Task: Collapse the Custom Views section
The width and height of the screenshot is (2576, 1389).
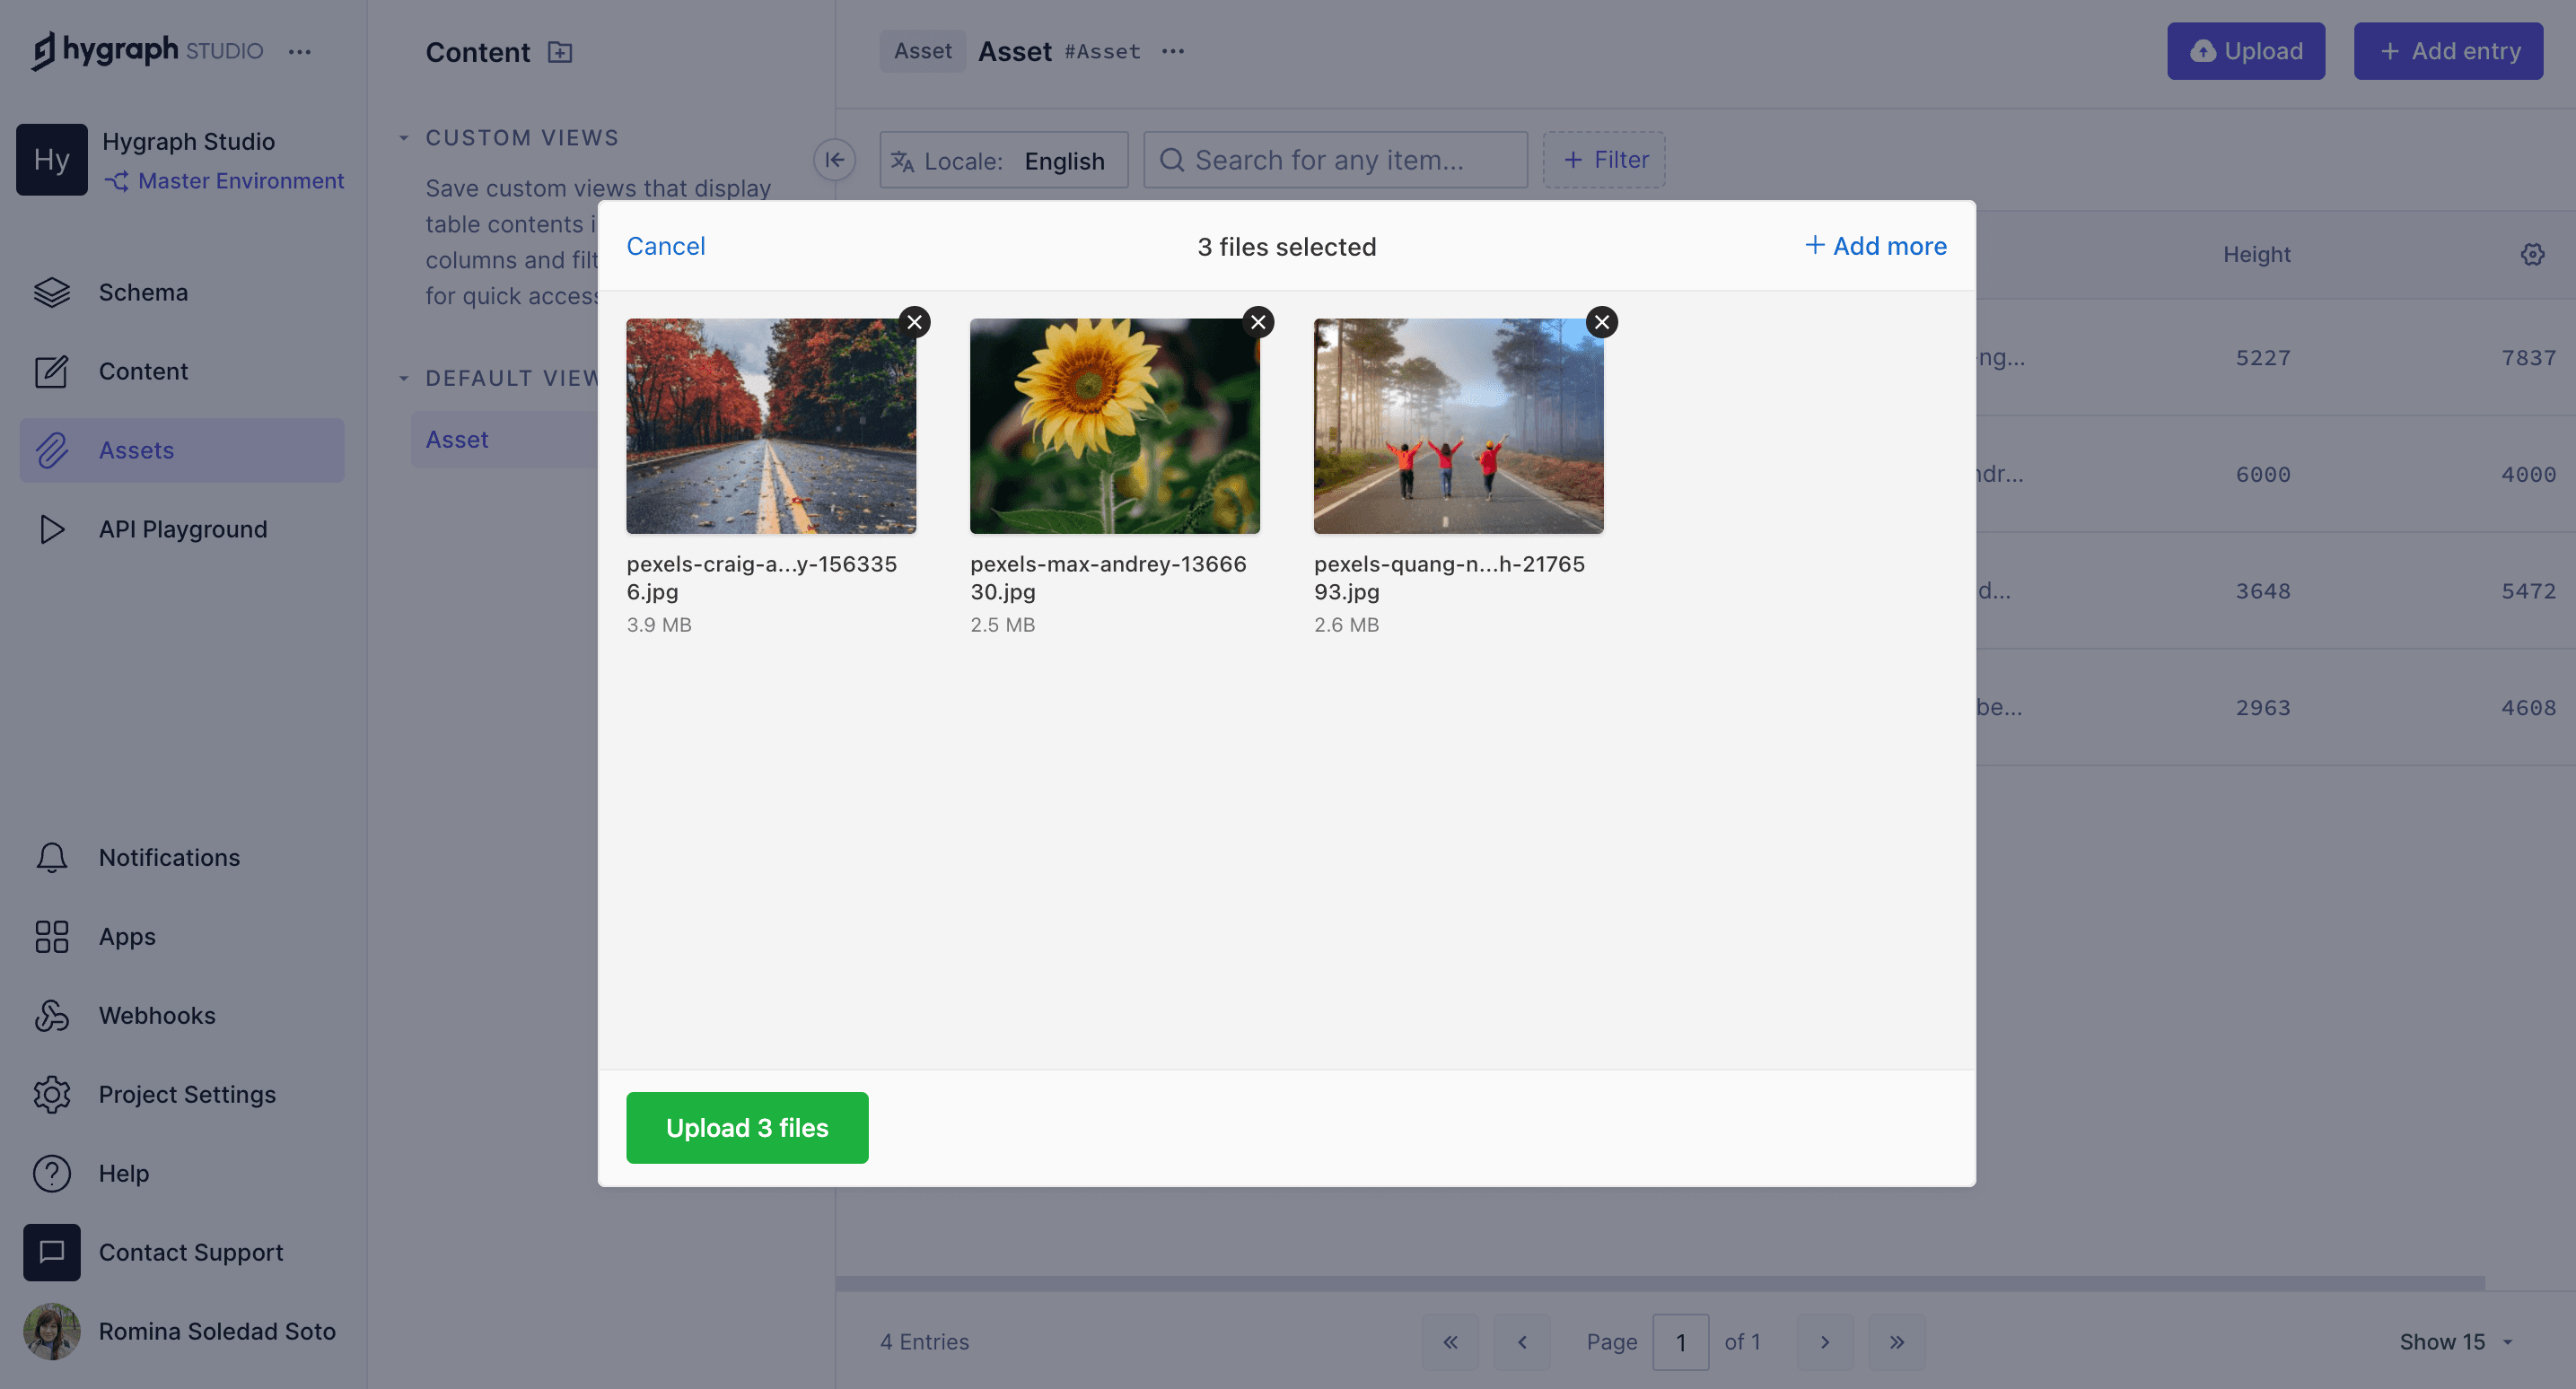Action: 404,138
